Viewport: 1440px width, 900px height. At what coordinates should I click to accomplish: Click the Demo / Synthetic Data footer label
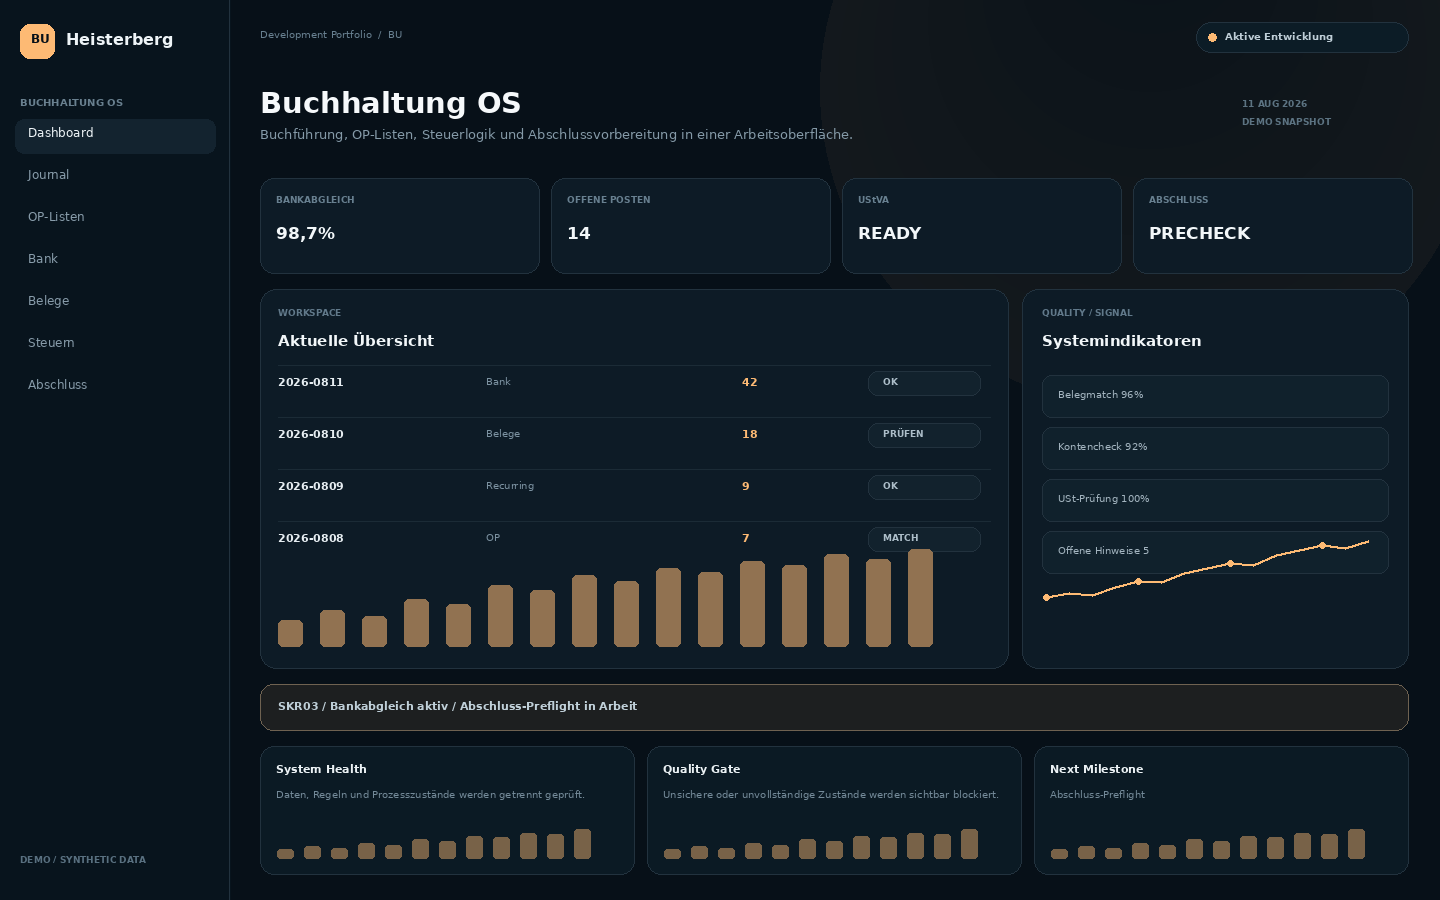coord(83,860)
